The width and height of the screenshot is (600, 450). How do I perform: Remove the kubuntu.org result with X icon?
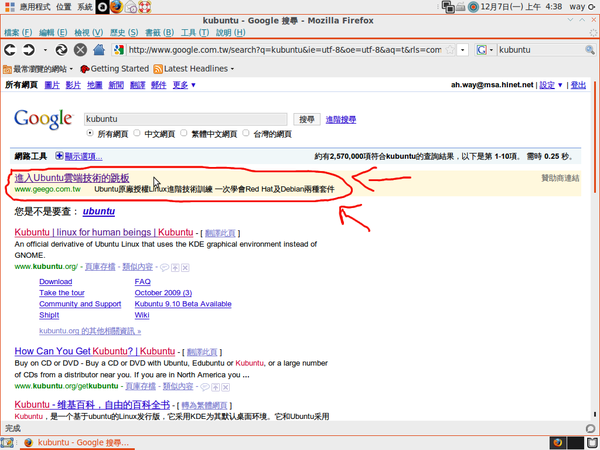[x=185, y=267]
